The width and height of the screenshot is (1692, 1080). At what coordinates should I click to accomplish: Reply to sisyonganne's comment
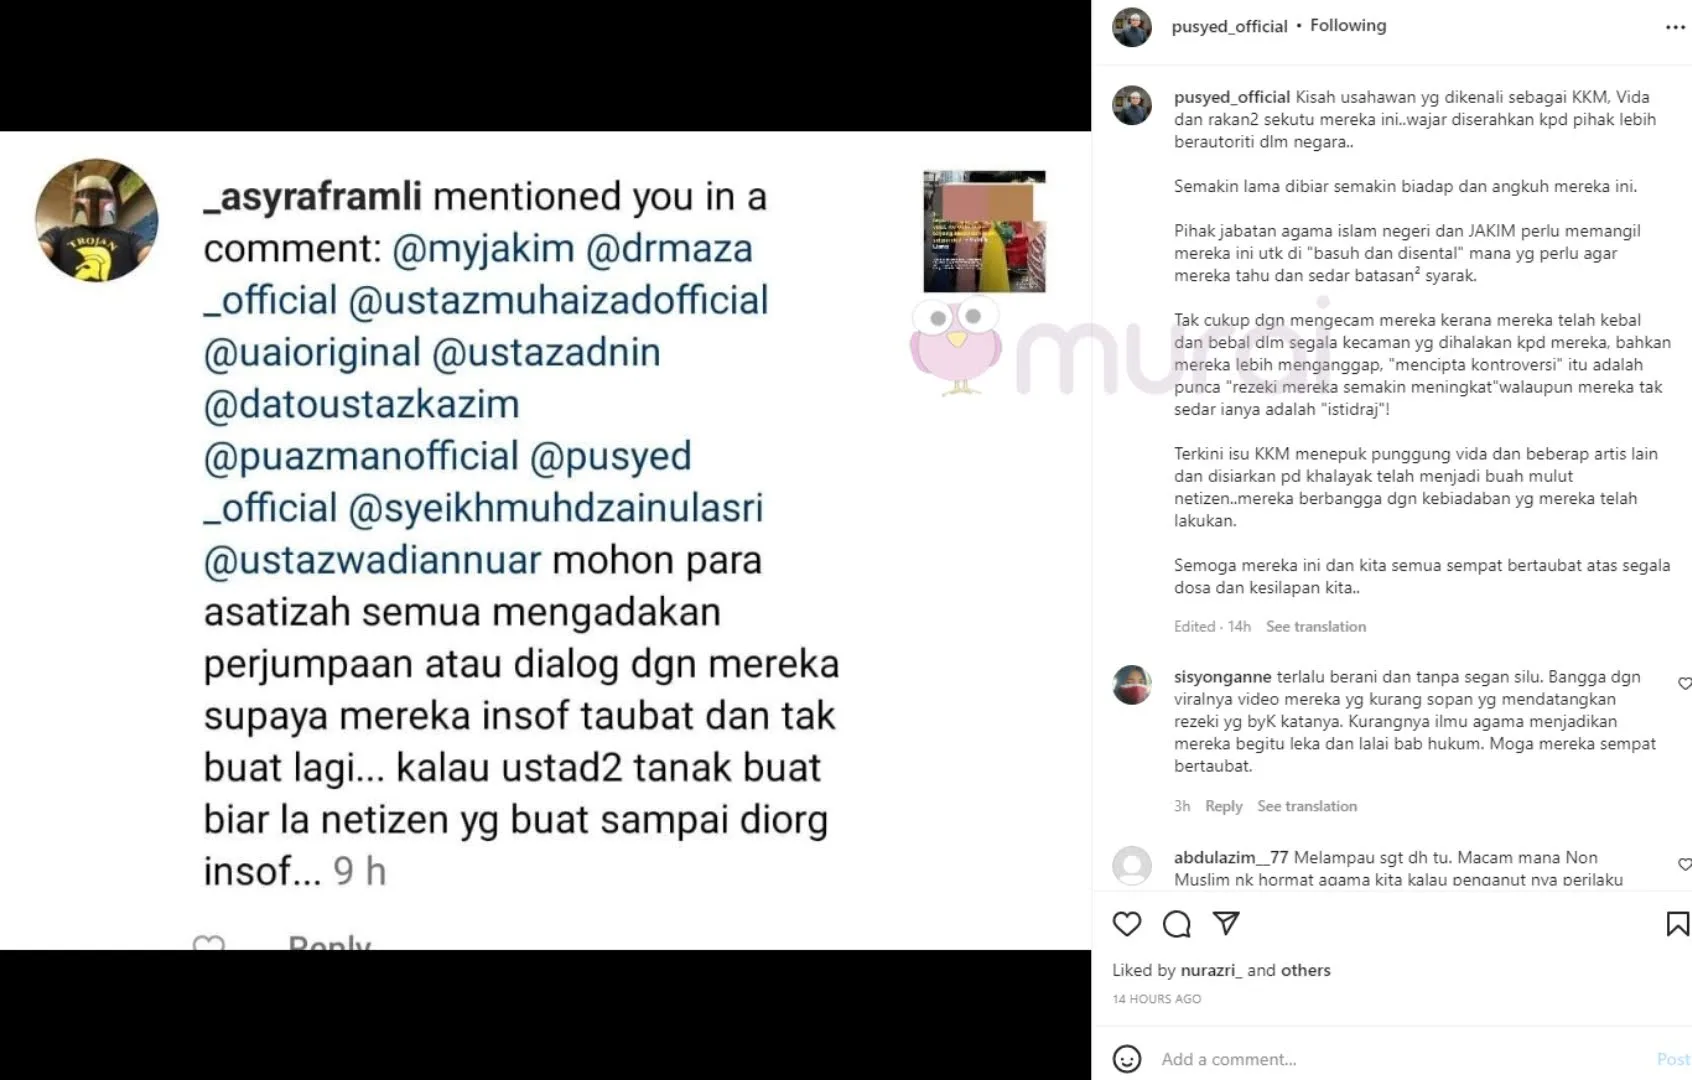tap(1223, 806)
